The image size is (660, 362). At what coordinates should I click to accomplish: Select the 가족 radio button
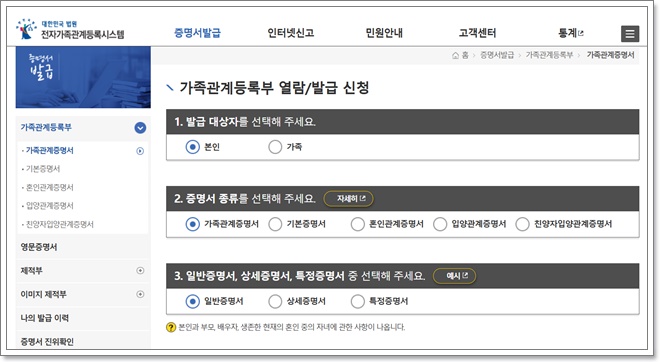coord(275,147)
